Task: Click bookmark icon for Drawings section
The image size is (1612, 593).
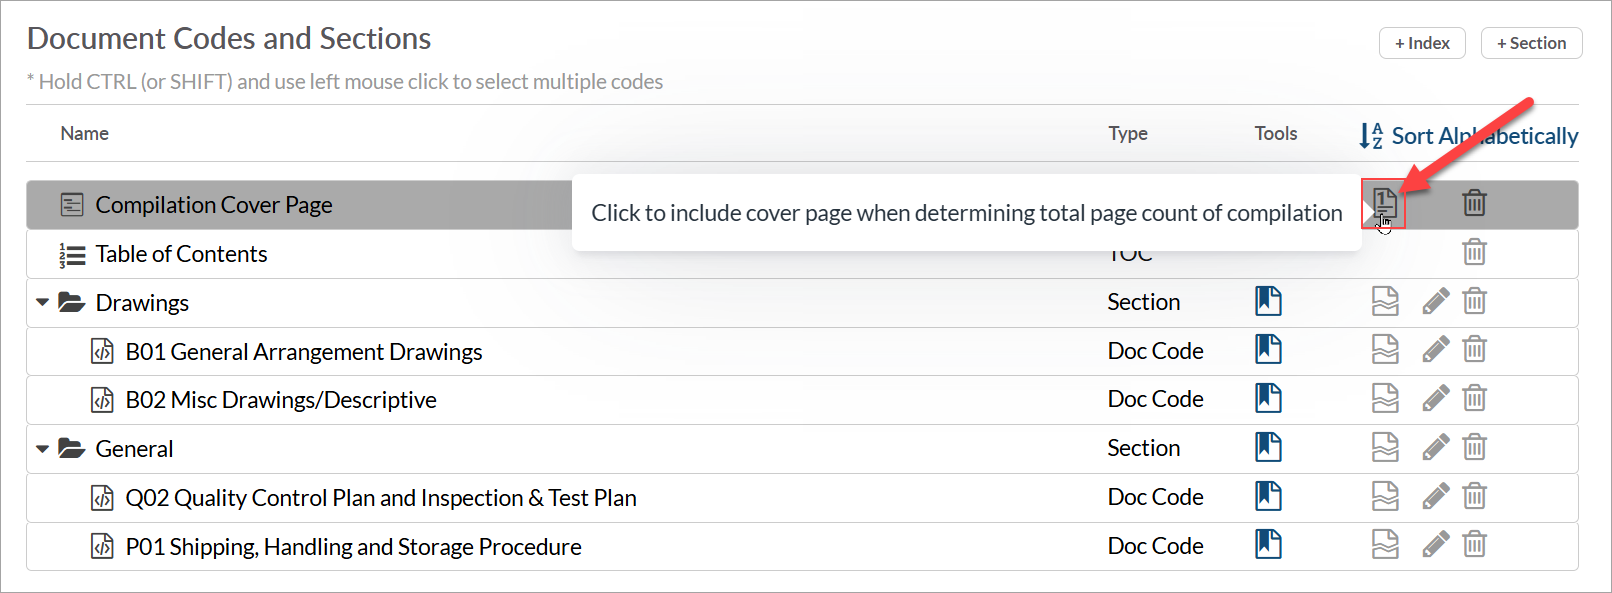Action: pos(1268,301)
